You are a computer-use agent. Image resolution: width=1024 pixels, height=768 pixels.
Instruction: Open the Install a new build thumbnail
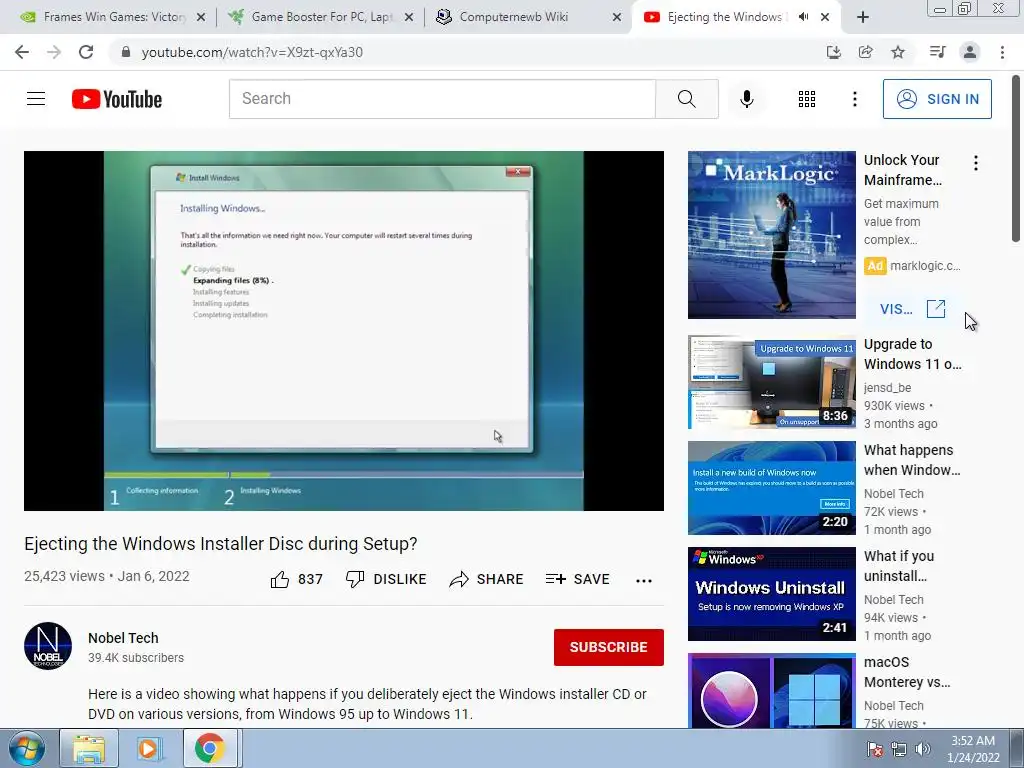[771, 488]
